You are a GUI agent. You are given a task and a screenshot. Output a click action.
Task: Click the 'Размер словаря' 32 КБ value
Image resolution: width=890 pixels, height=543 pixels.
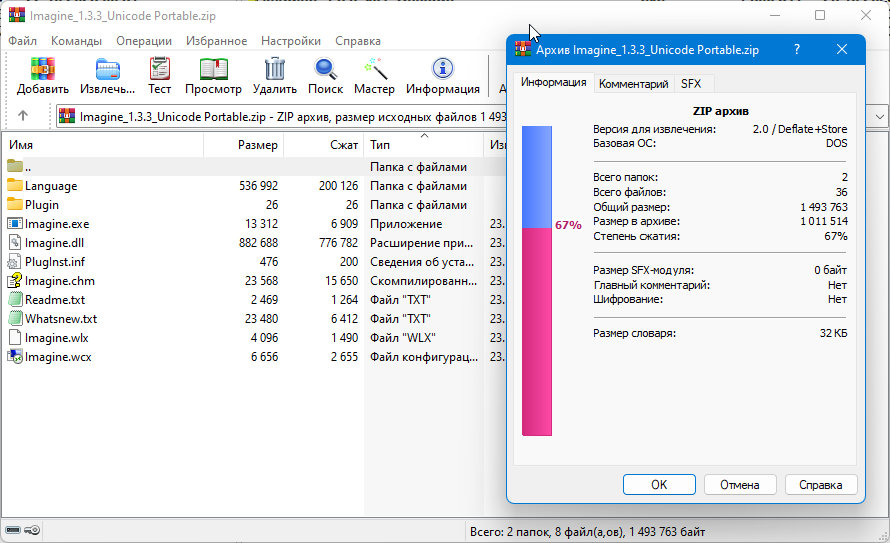pos(833,333)
